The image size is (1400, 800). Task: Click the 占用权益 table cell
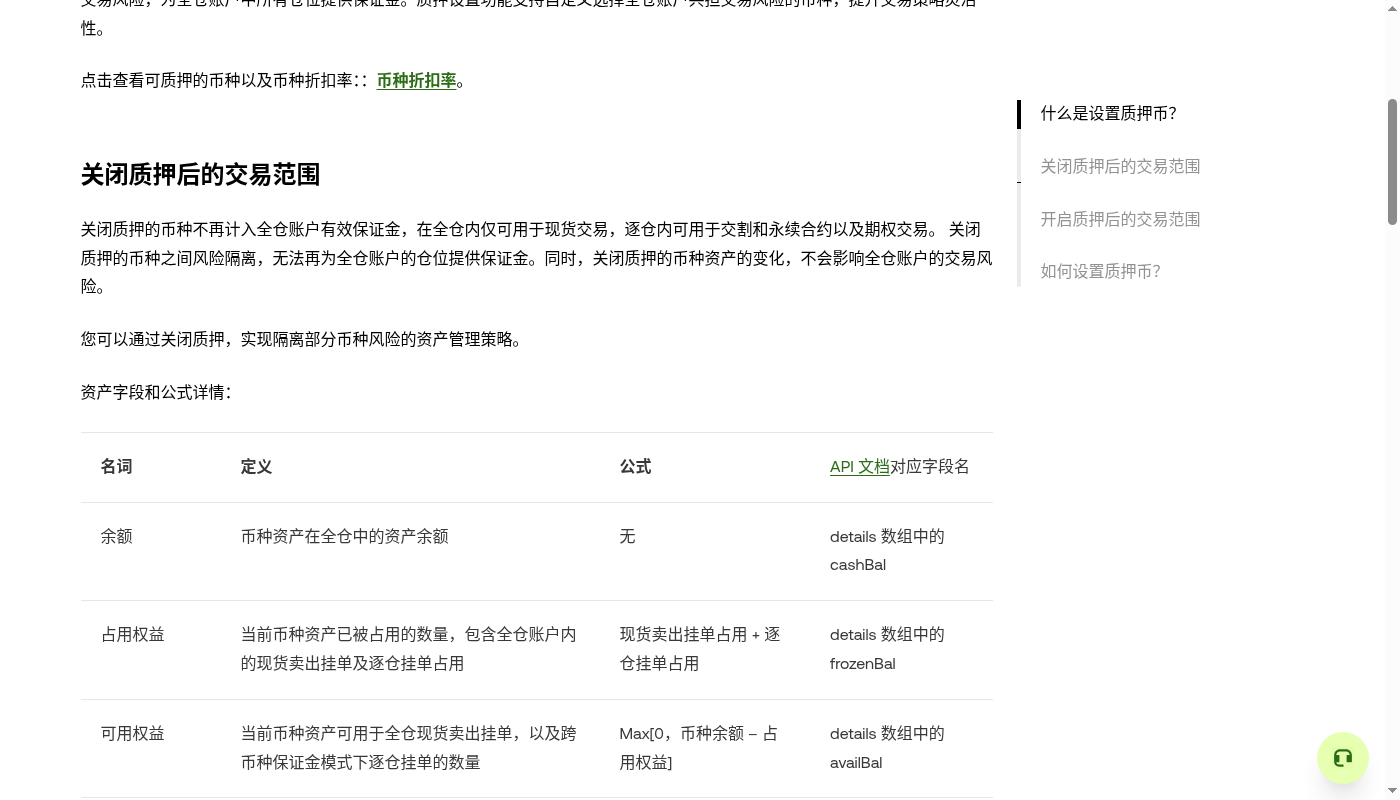132,635
